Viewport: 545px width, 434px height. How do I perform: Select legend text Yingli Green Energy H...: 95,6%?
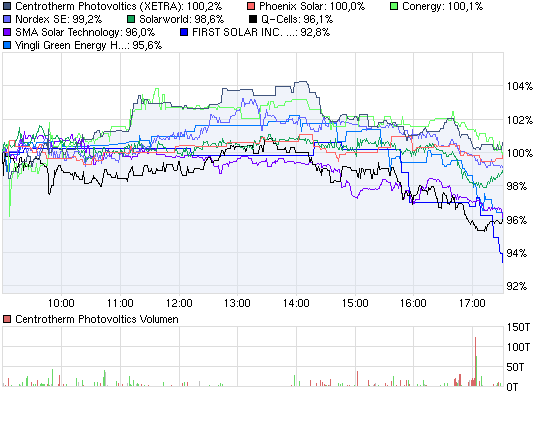click(x=89, y=45)
